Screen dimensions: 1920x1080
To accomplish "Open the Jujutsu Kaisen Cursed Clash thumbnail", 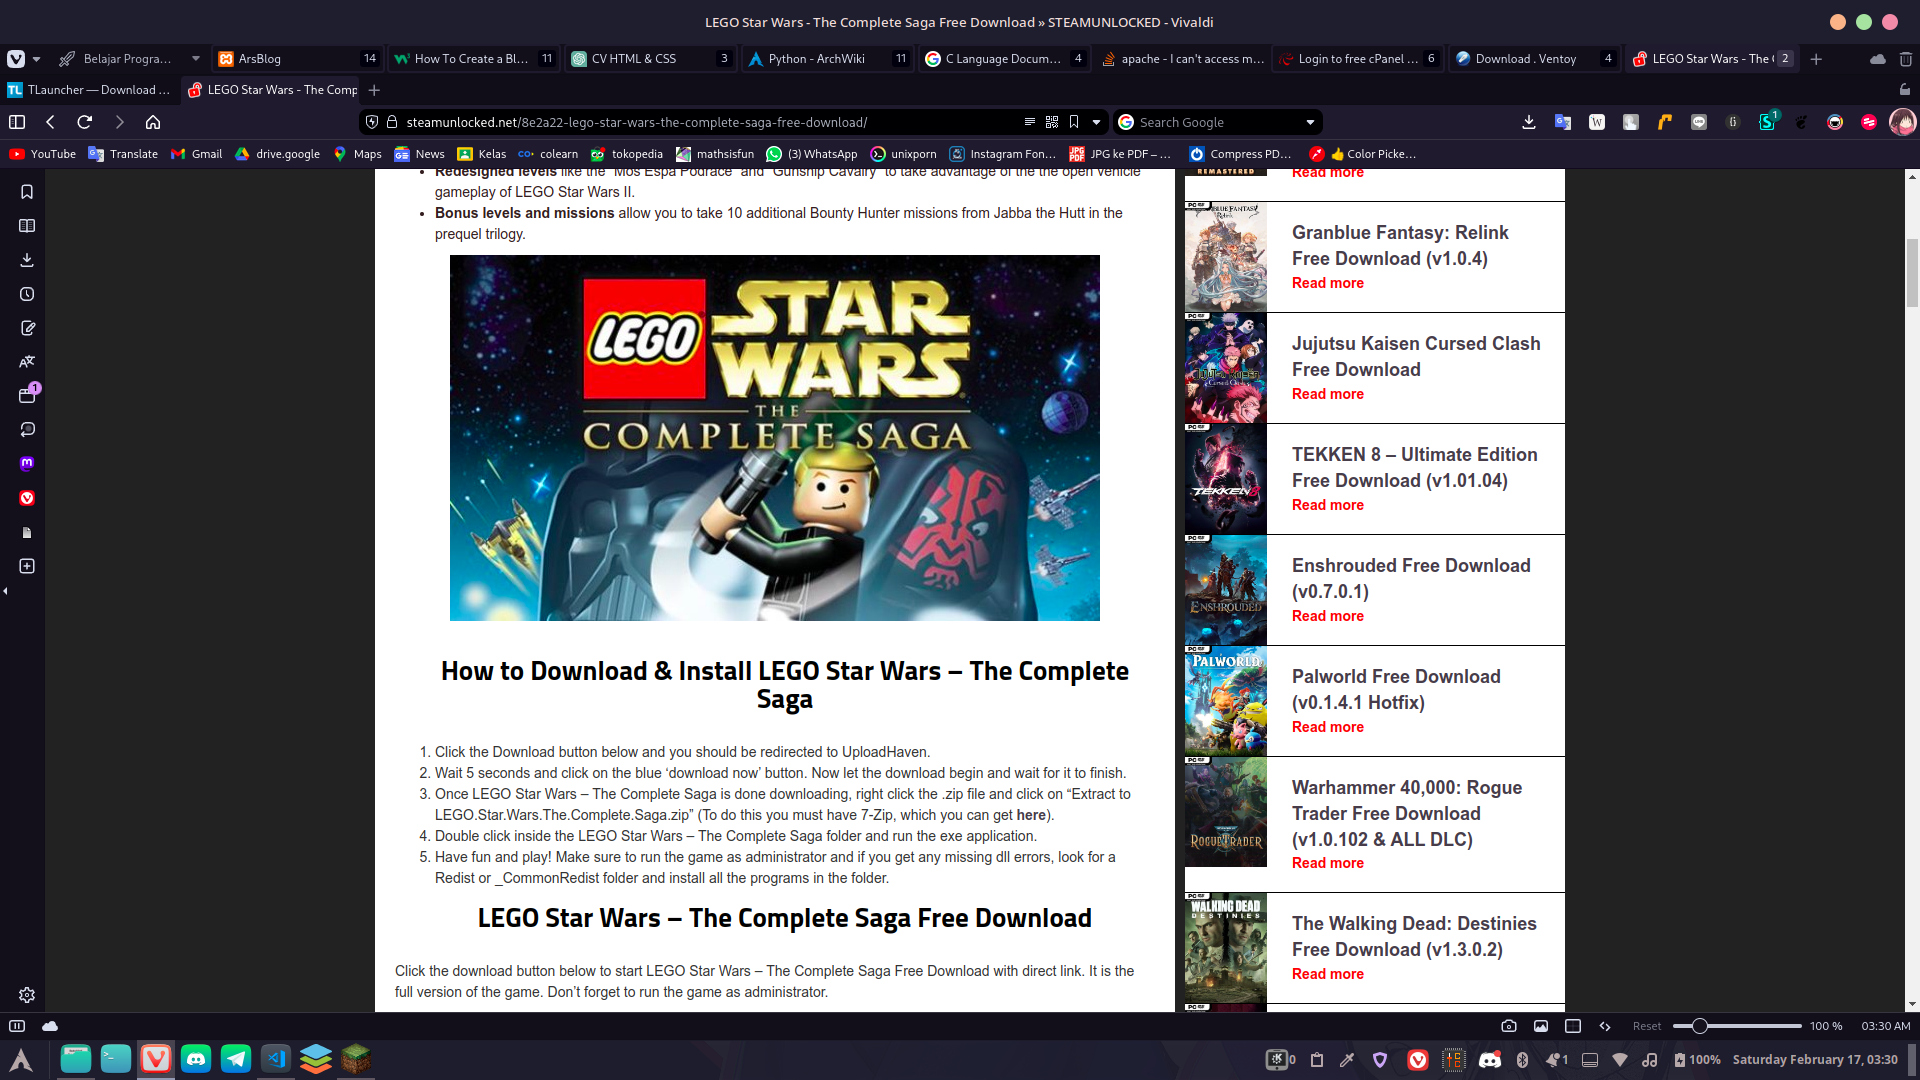I will click(1225, 368).
